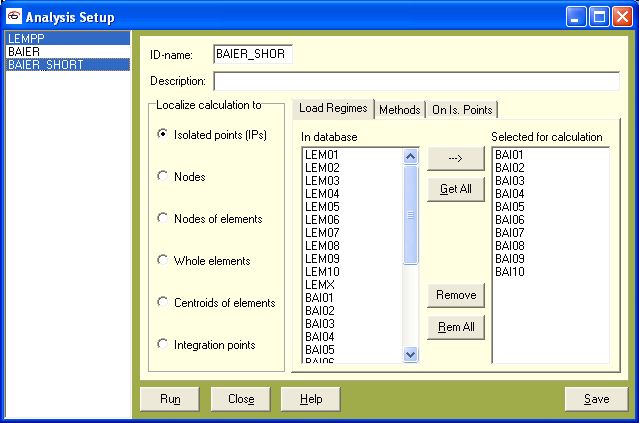Minimize the Analysis Setup window
The width and height of the screenshot is (639, 423).
pyautogui.click(x=575, y=17)
